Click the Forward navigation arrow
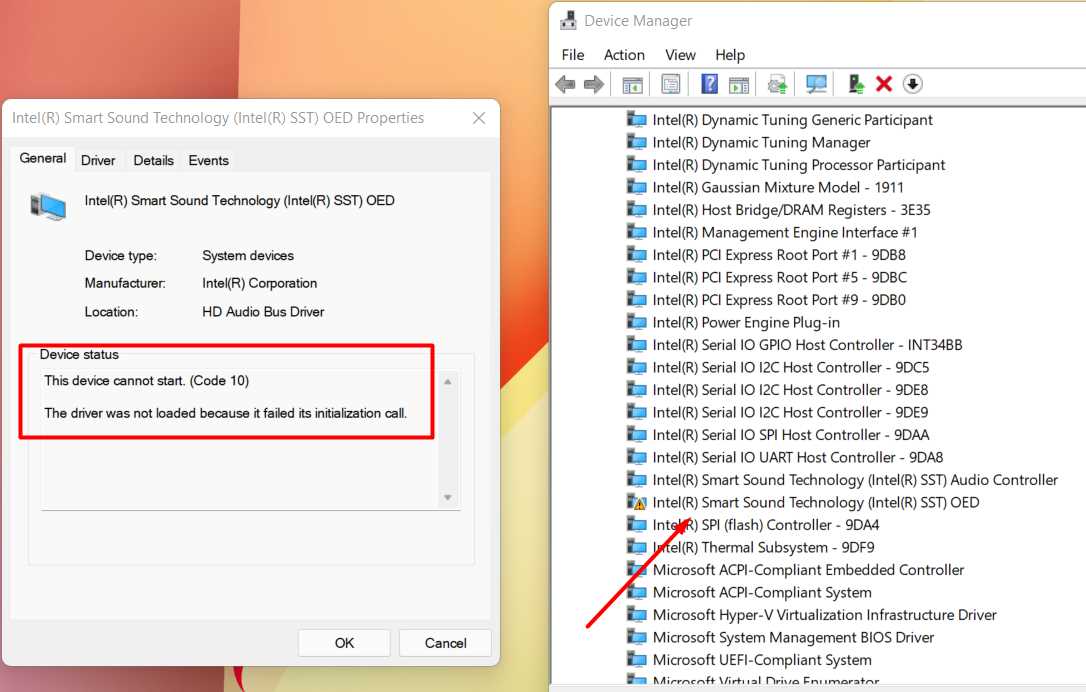 click(x=594, y=83)
